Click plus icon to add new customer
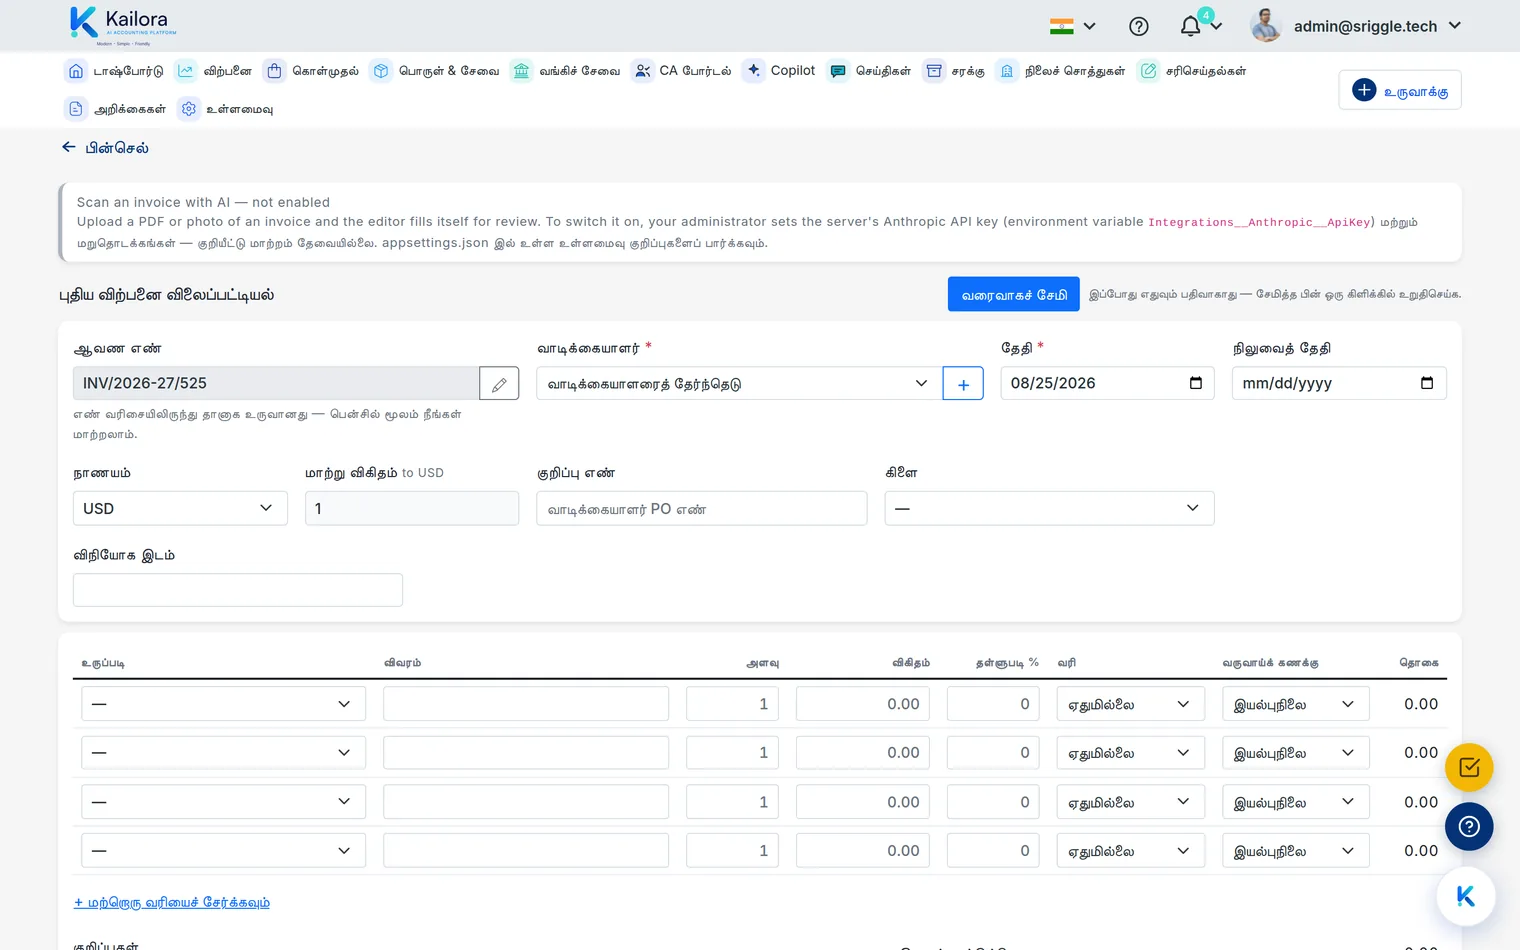This screenshot has height=950, width=1520. (963, 384)
